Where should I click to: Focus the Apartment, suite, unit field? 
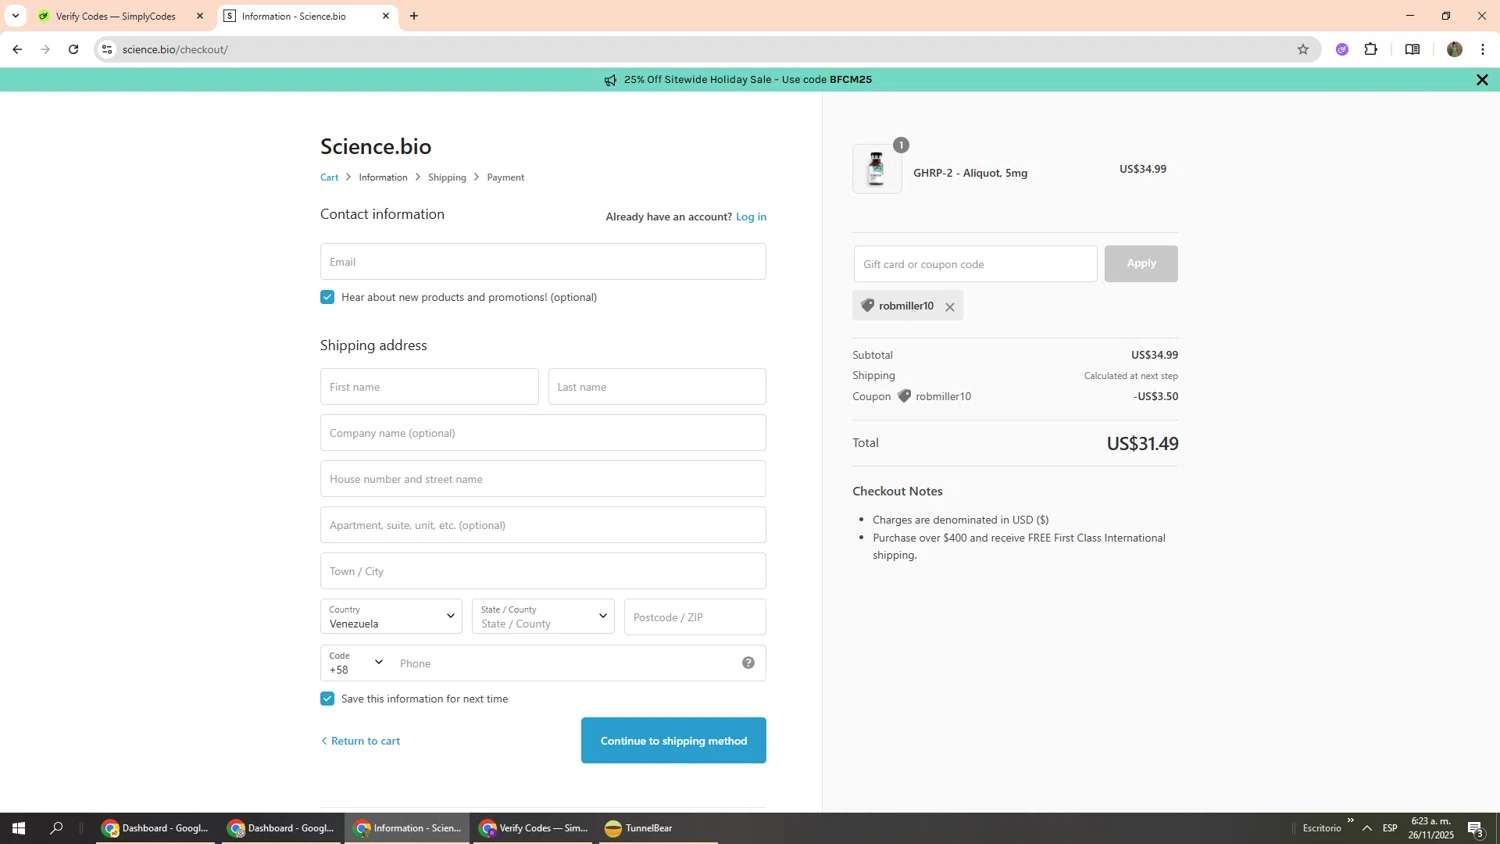[543, 525]
